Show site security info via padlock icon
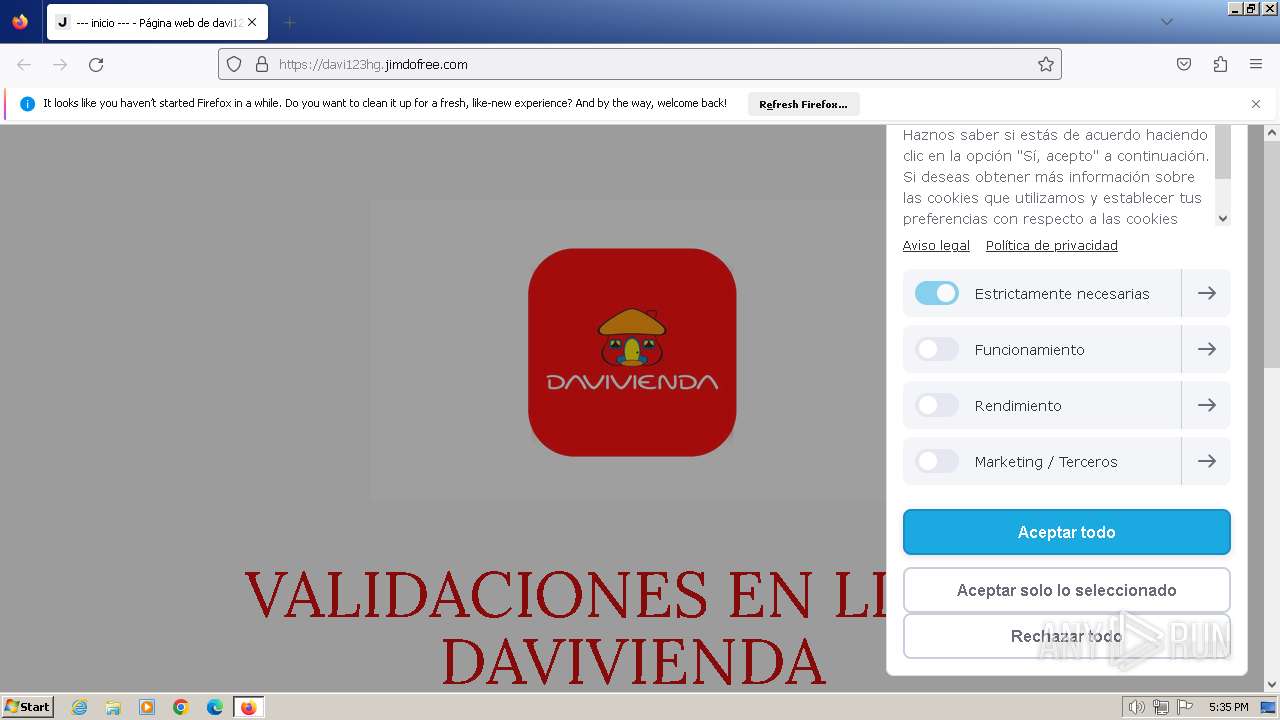The image size is (1280, 720). [x=262, y=64]
